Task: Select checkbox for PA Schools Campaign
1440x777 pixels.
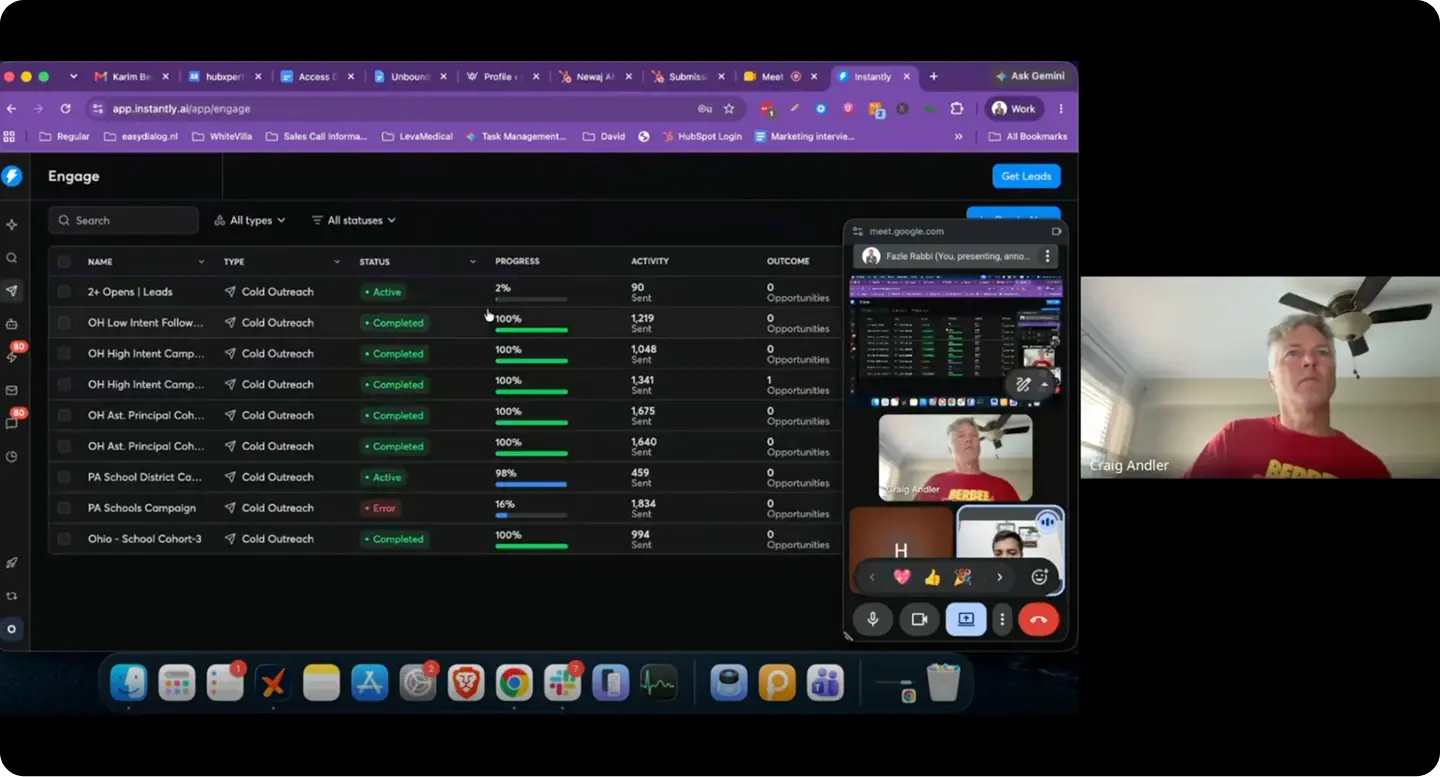Action: coord(64,508)
